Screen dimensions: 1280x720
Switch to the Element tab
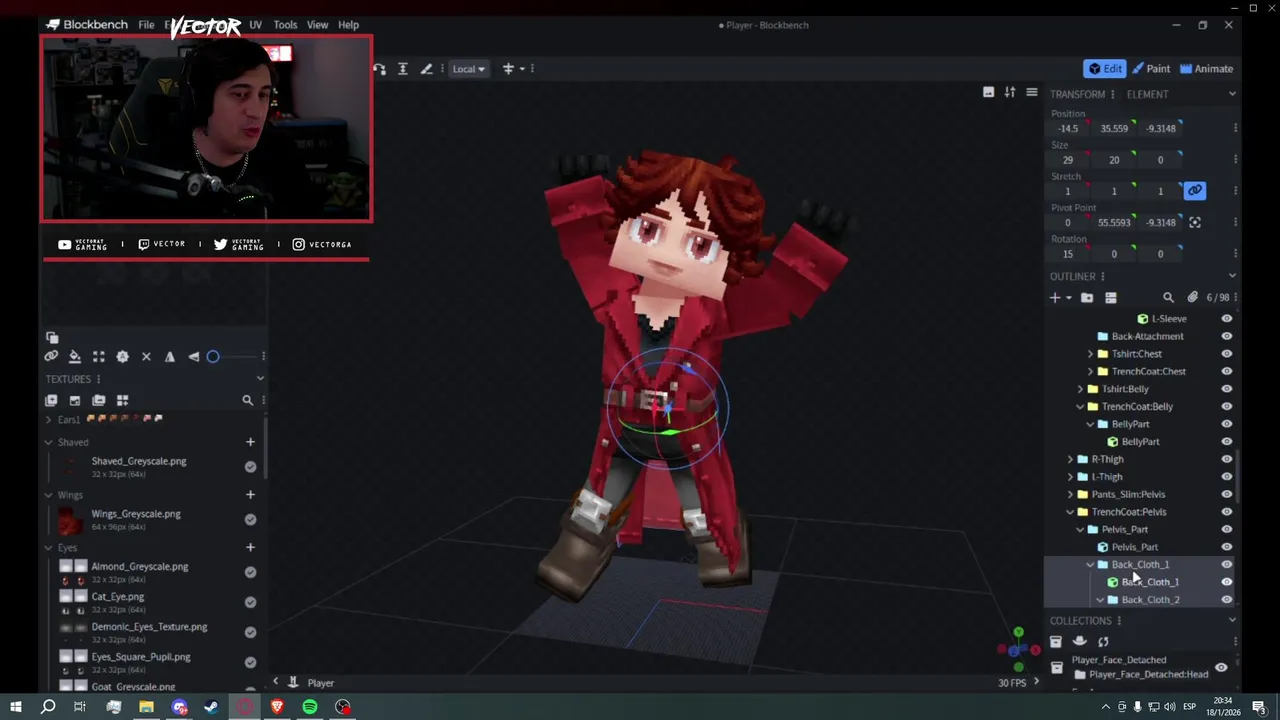point(1147,94)
